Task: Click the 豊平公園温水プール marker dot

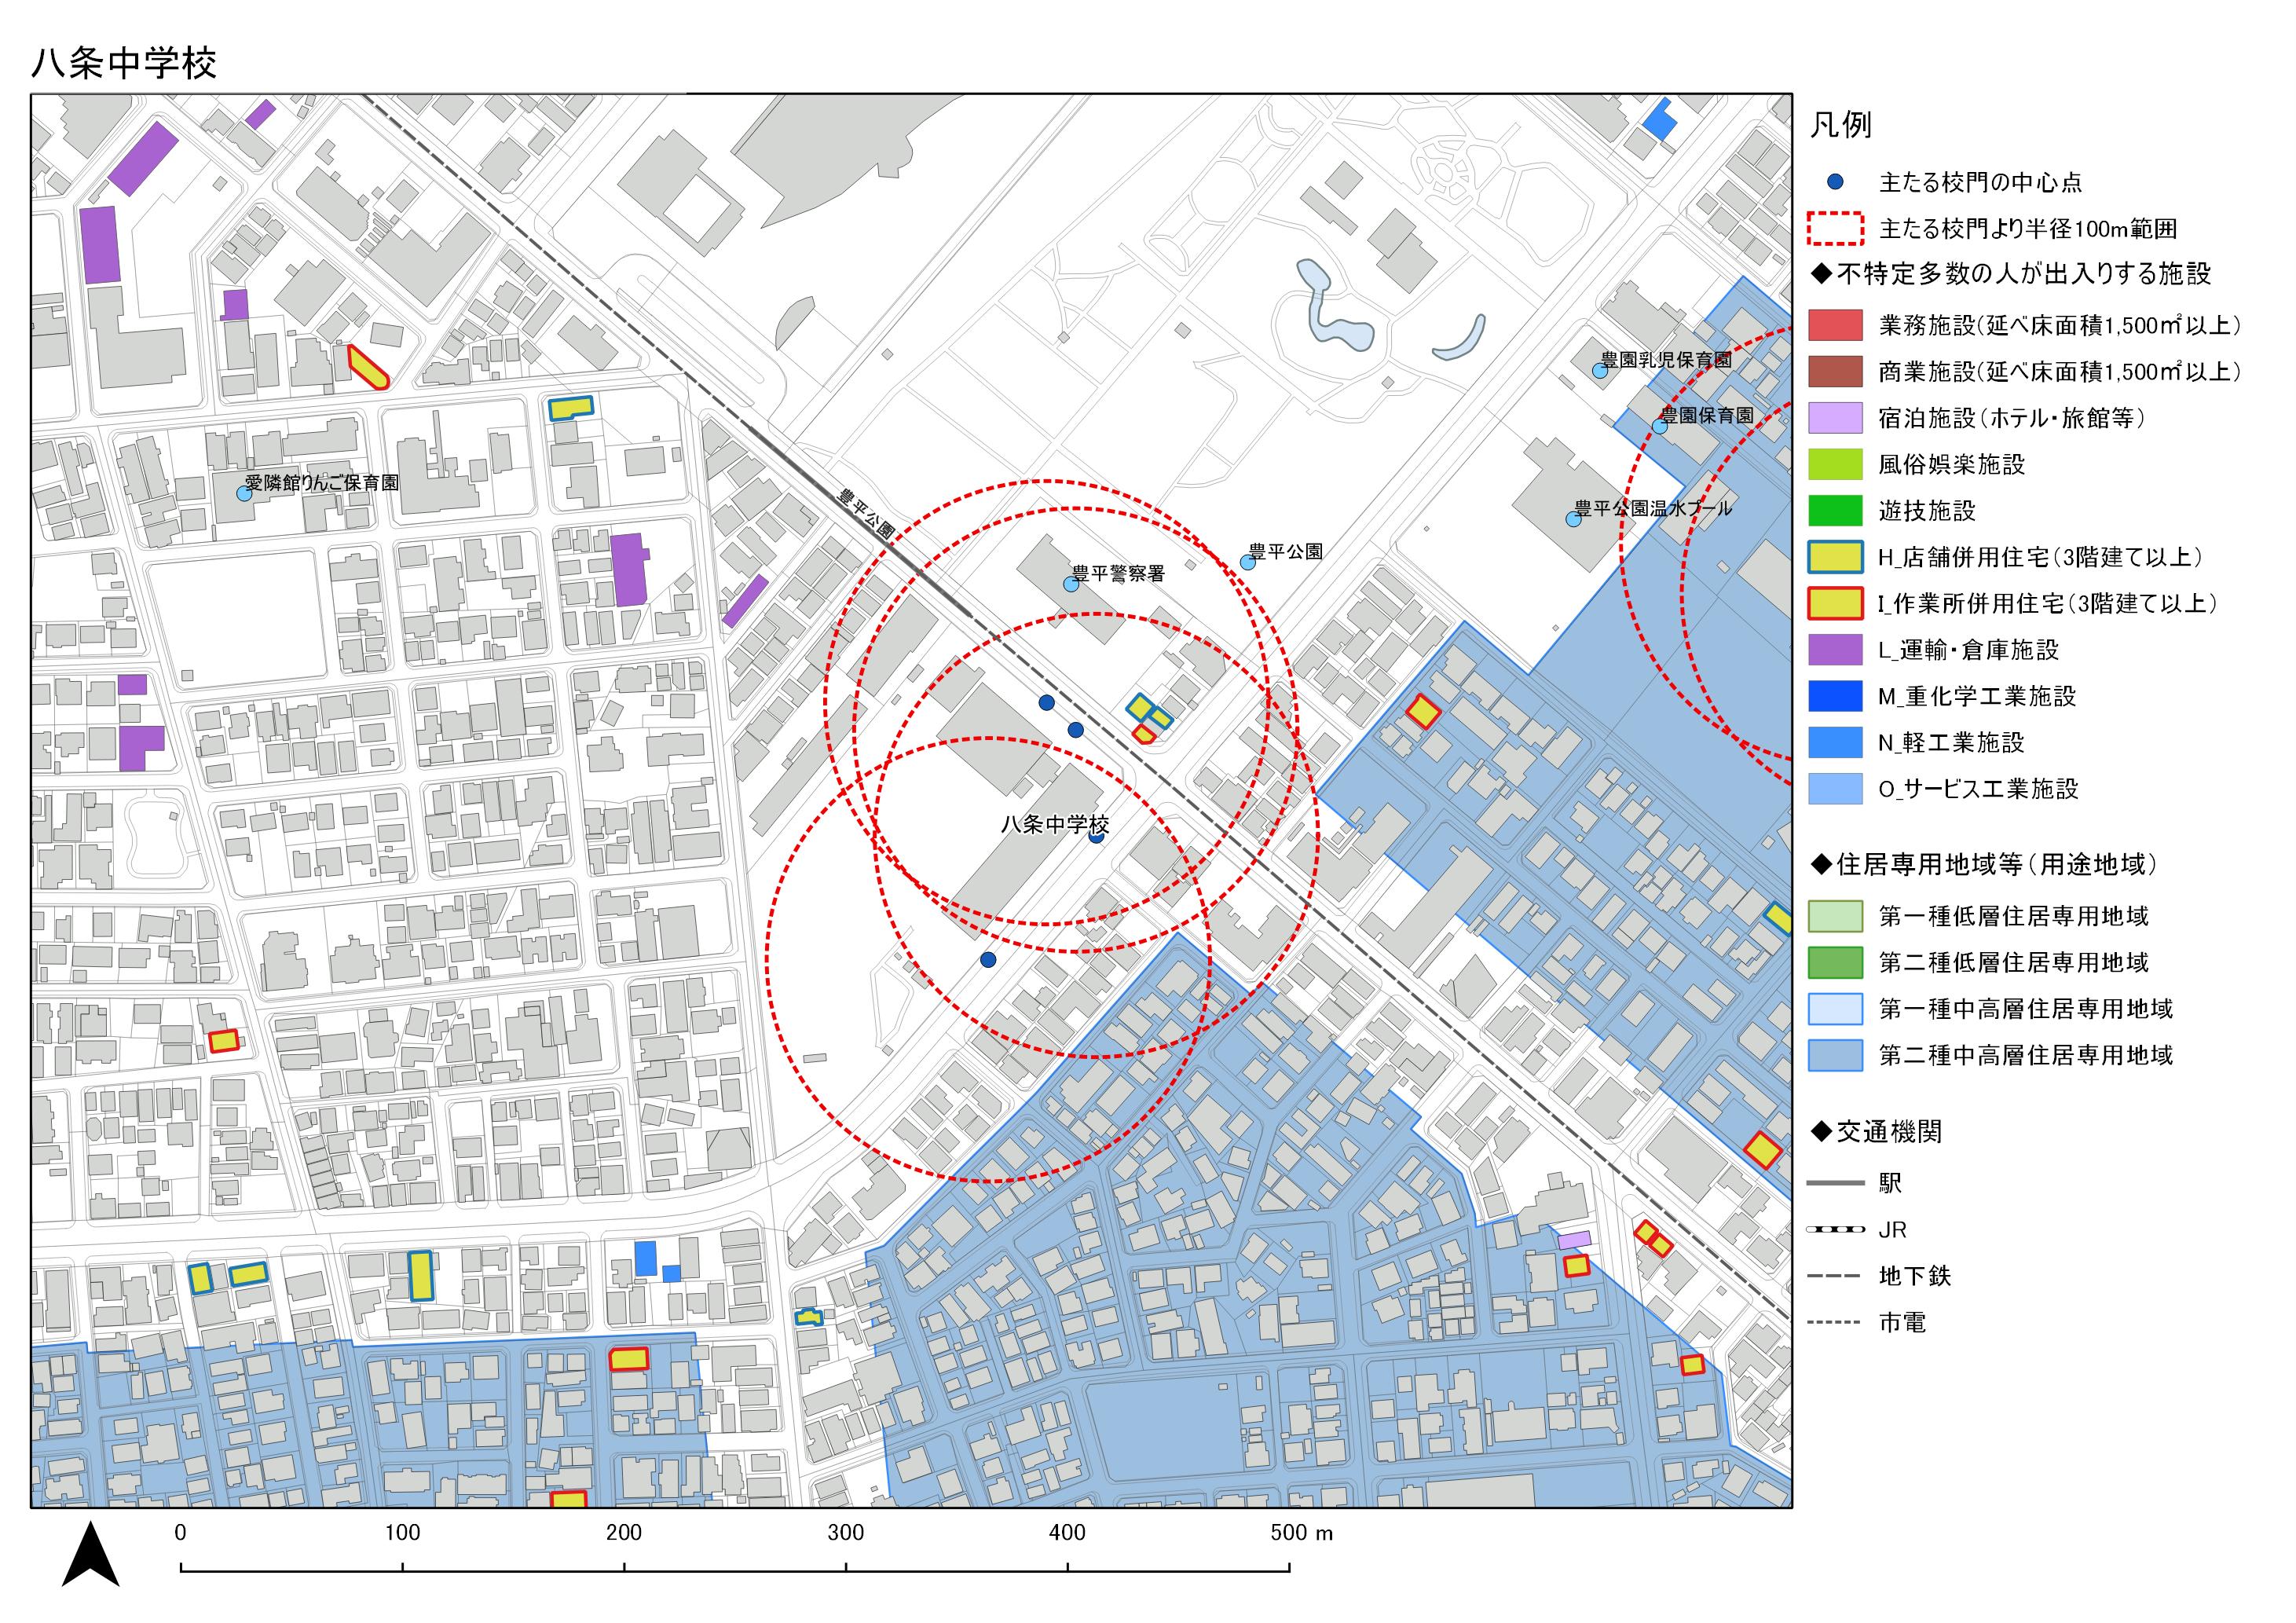Action: tap(1573, 519)
